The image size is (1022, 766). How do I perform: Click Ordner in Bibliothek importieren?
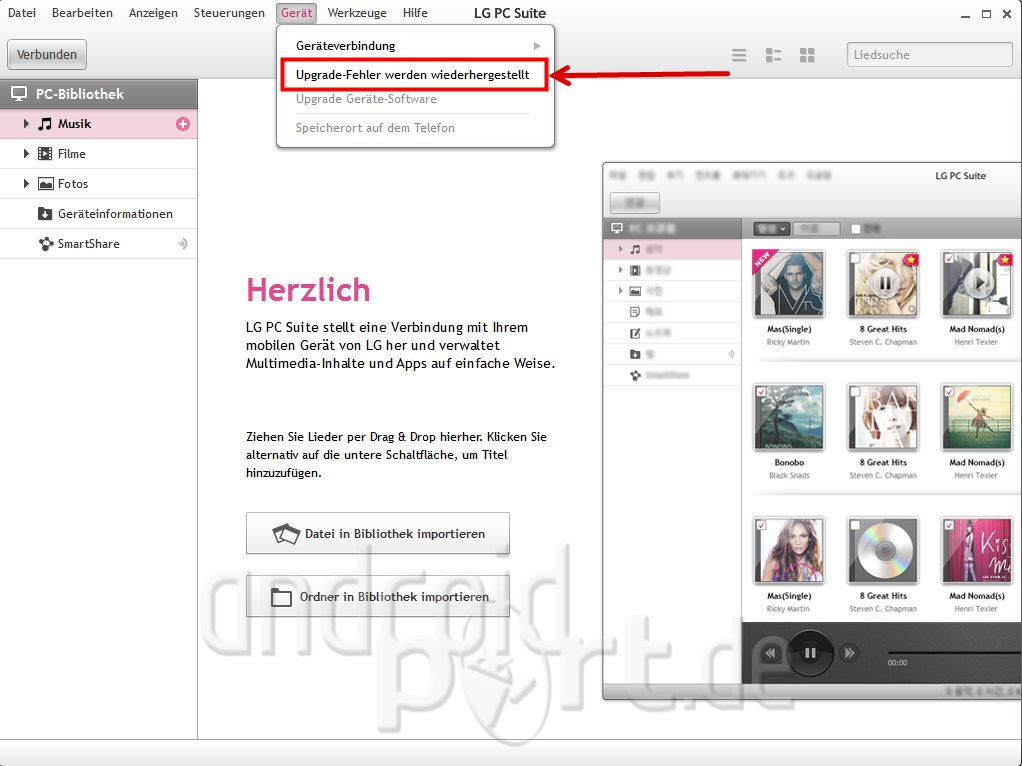click(x=378, y=597)
